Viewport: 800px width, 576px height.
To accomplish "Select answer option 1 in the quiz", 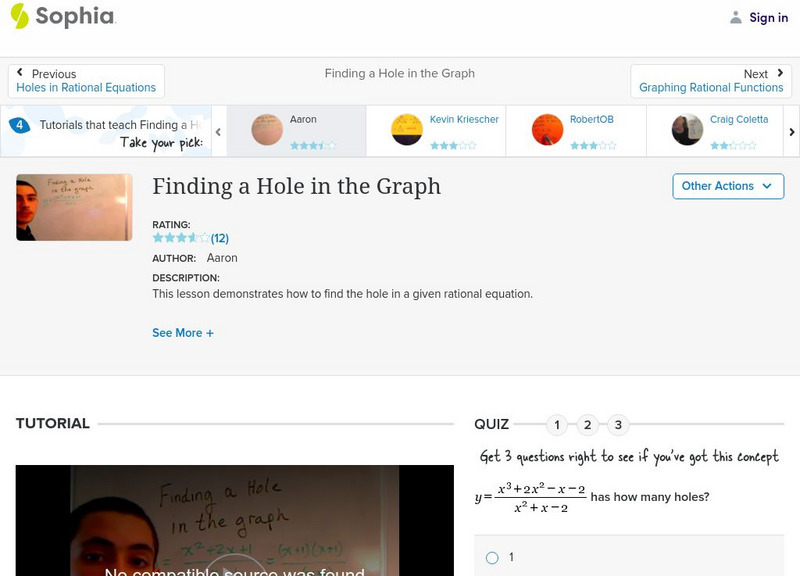I will [491, 558].
